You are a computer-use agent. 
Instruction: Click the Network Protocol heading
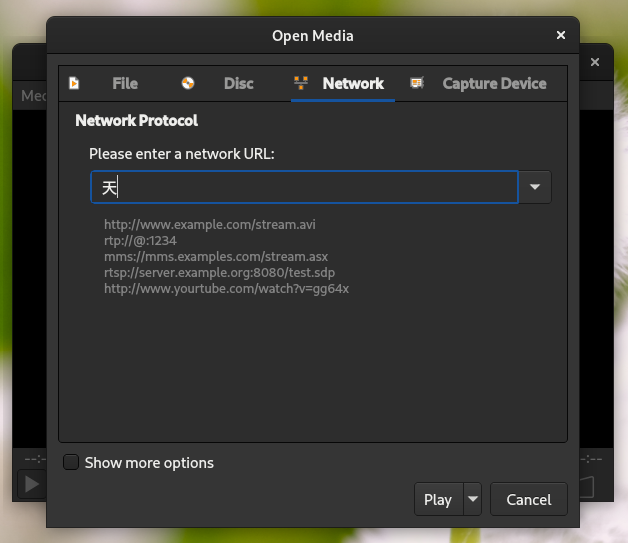tap(137, 120)
